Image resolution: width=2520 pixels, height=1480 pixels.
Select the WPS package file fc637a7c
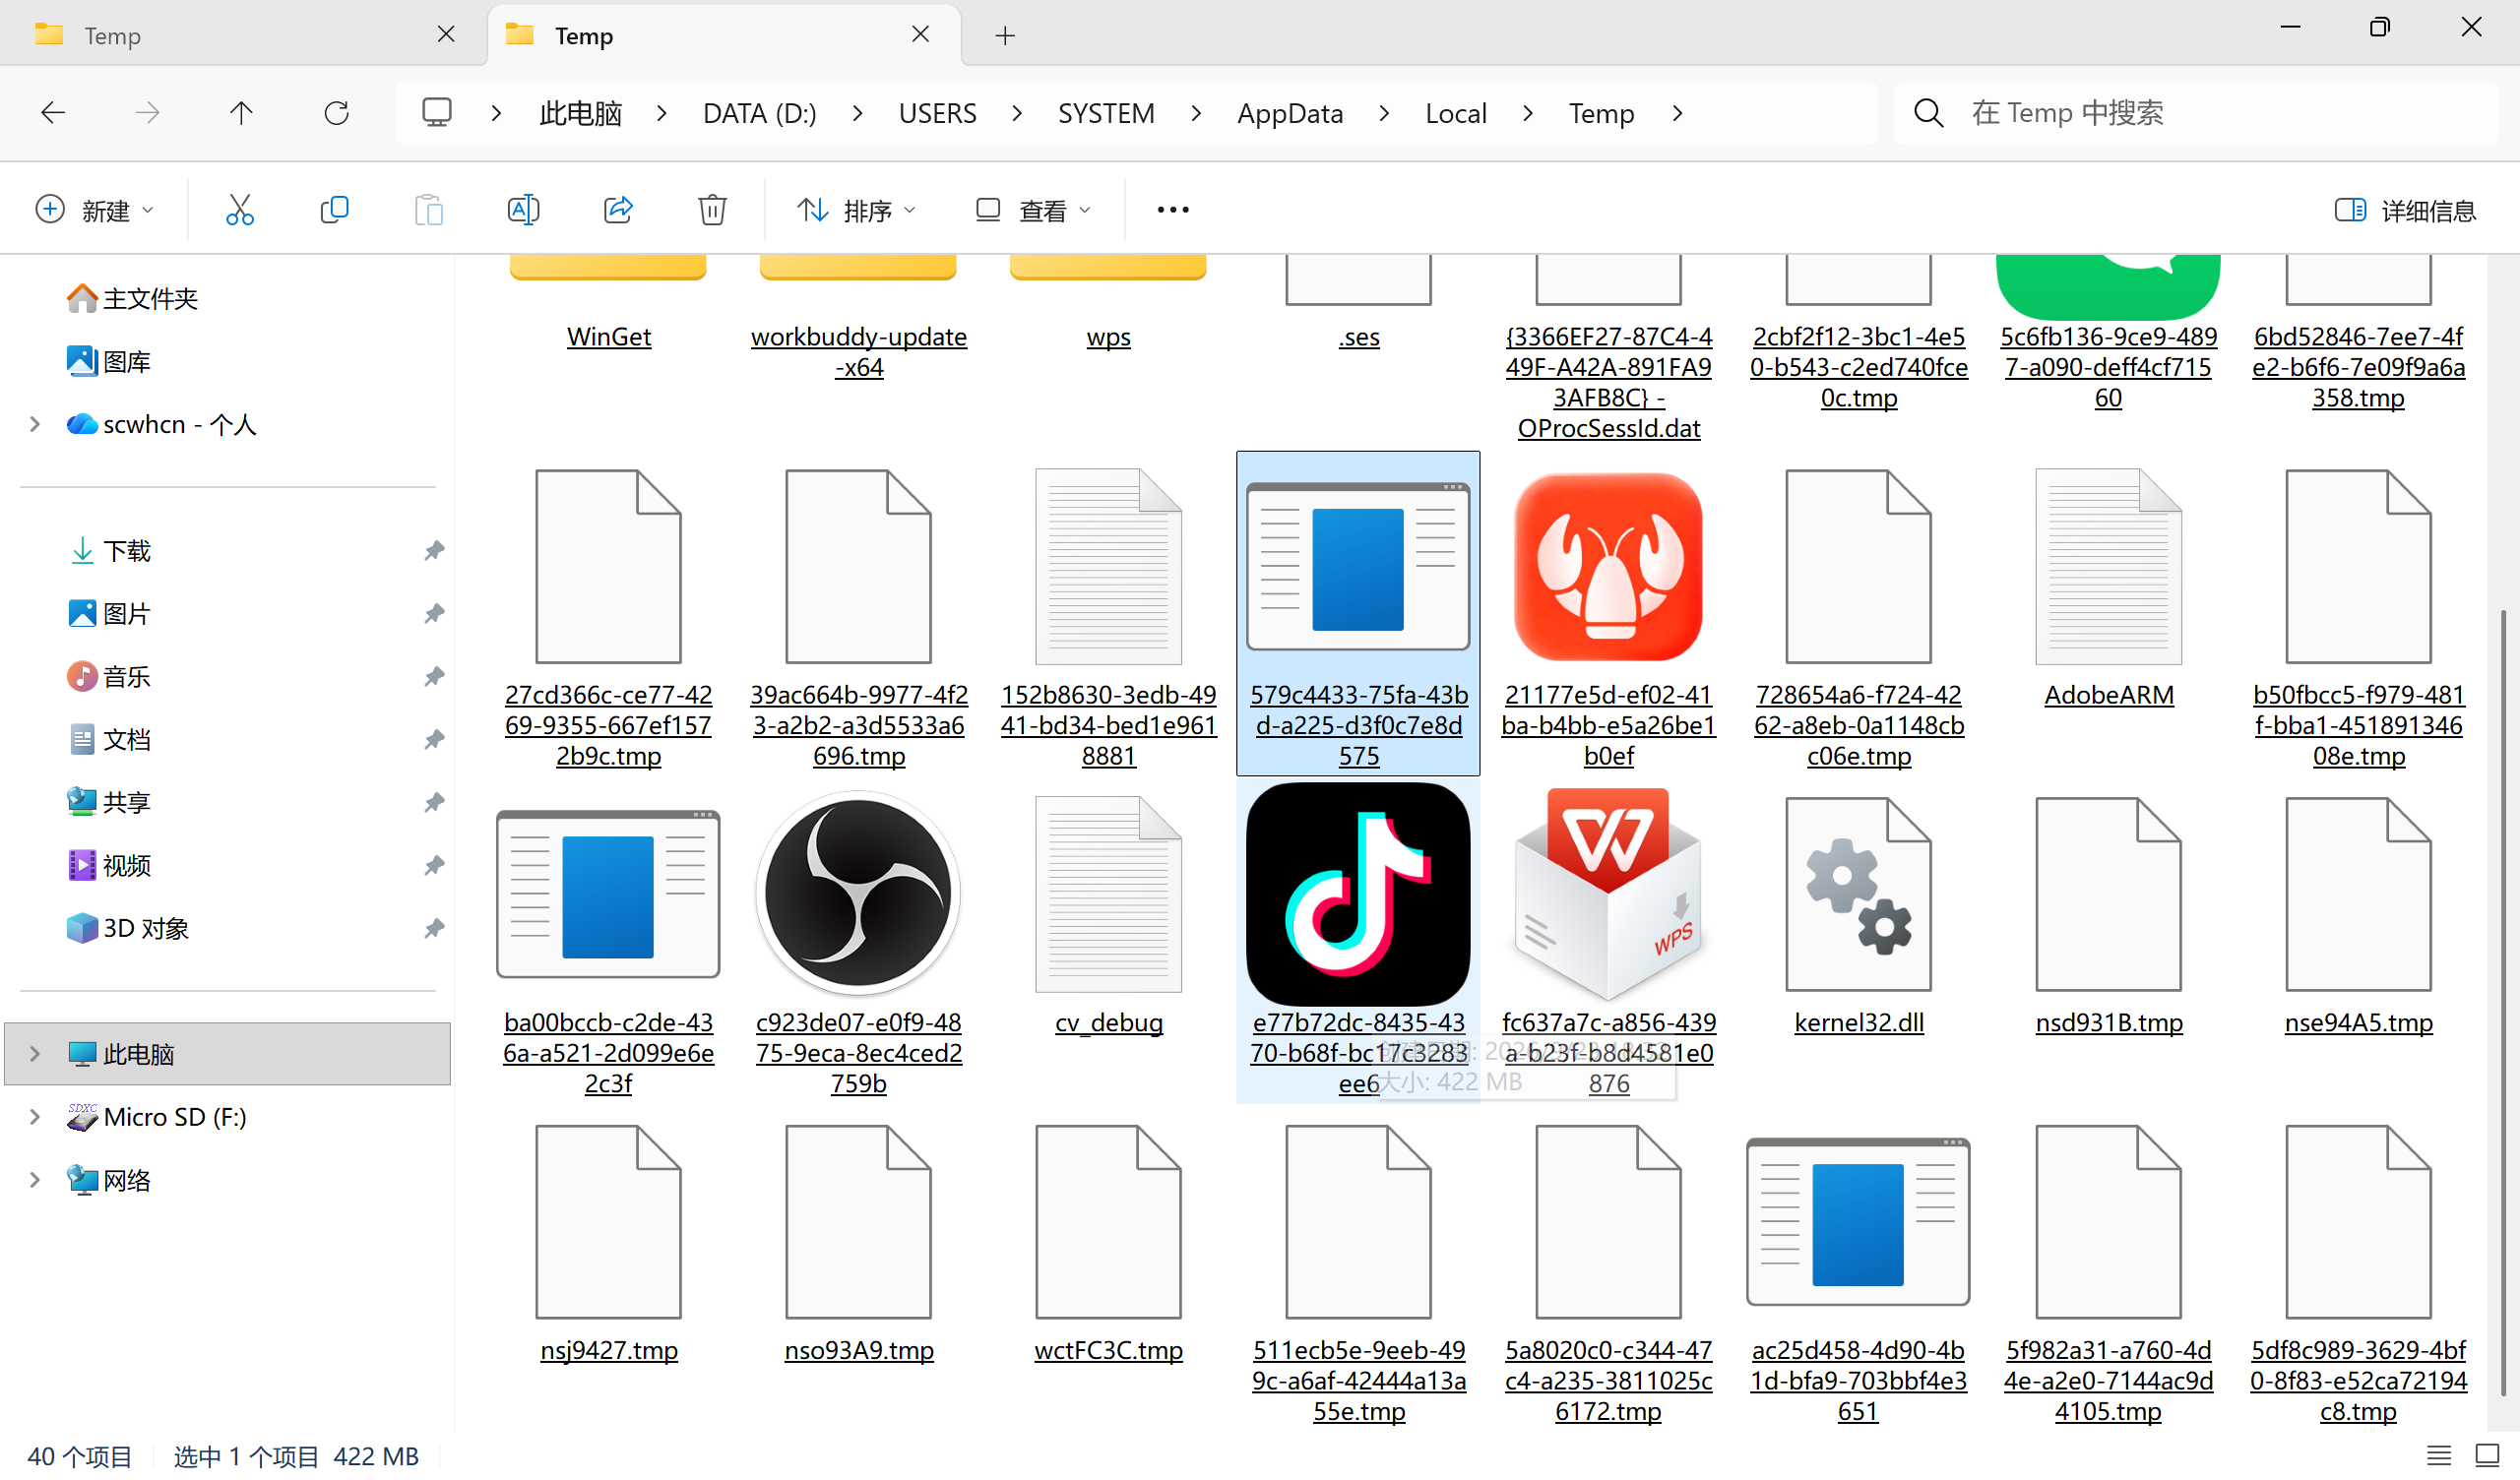click(x=1608, y=940)
